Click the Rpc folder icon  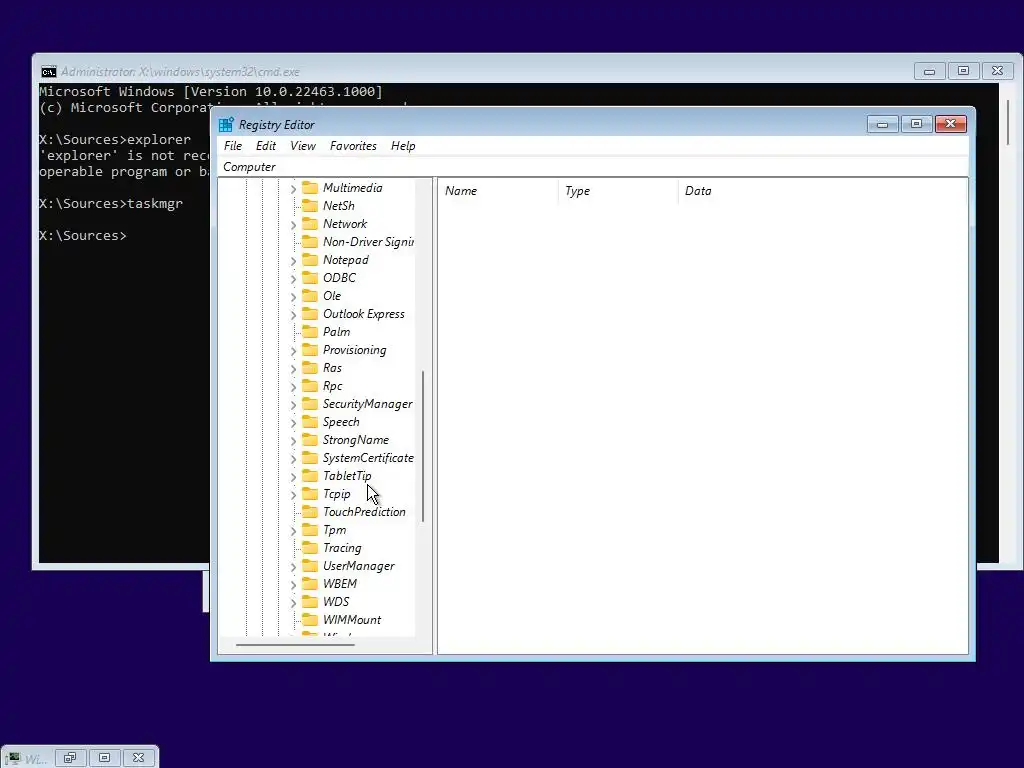point(310,386)
